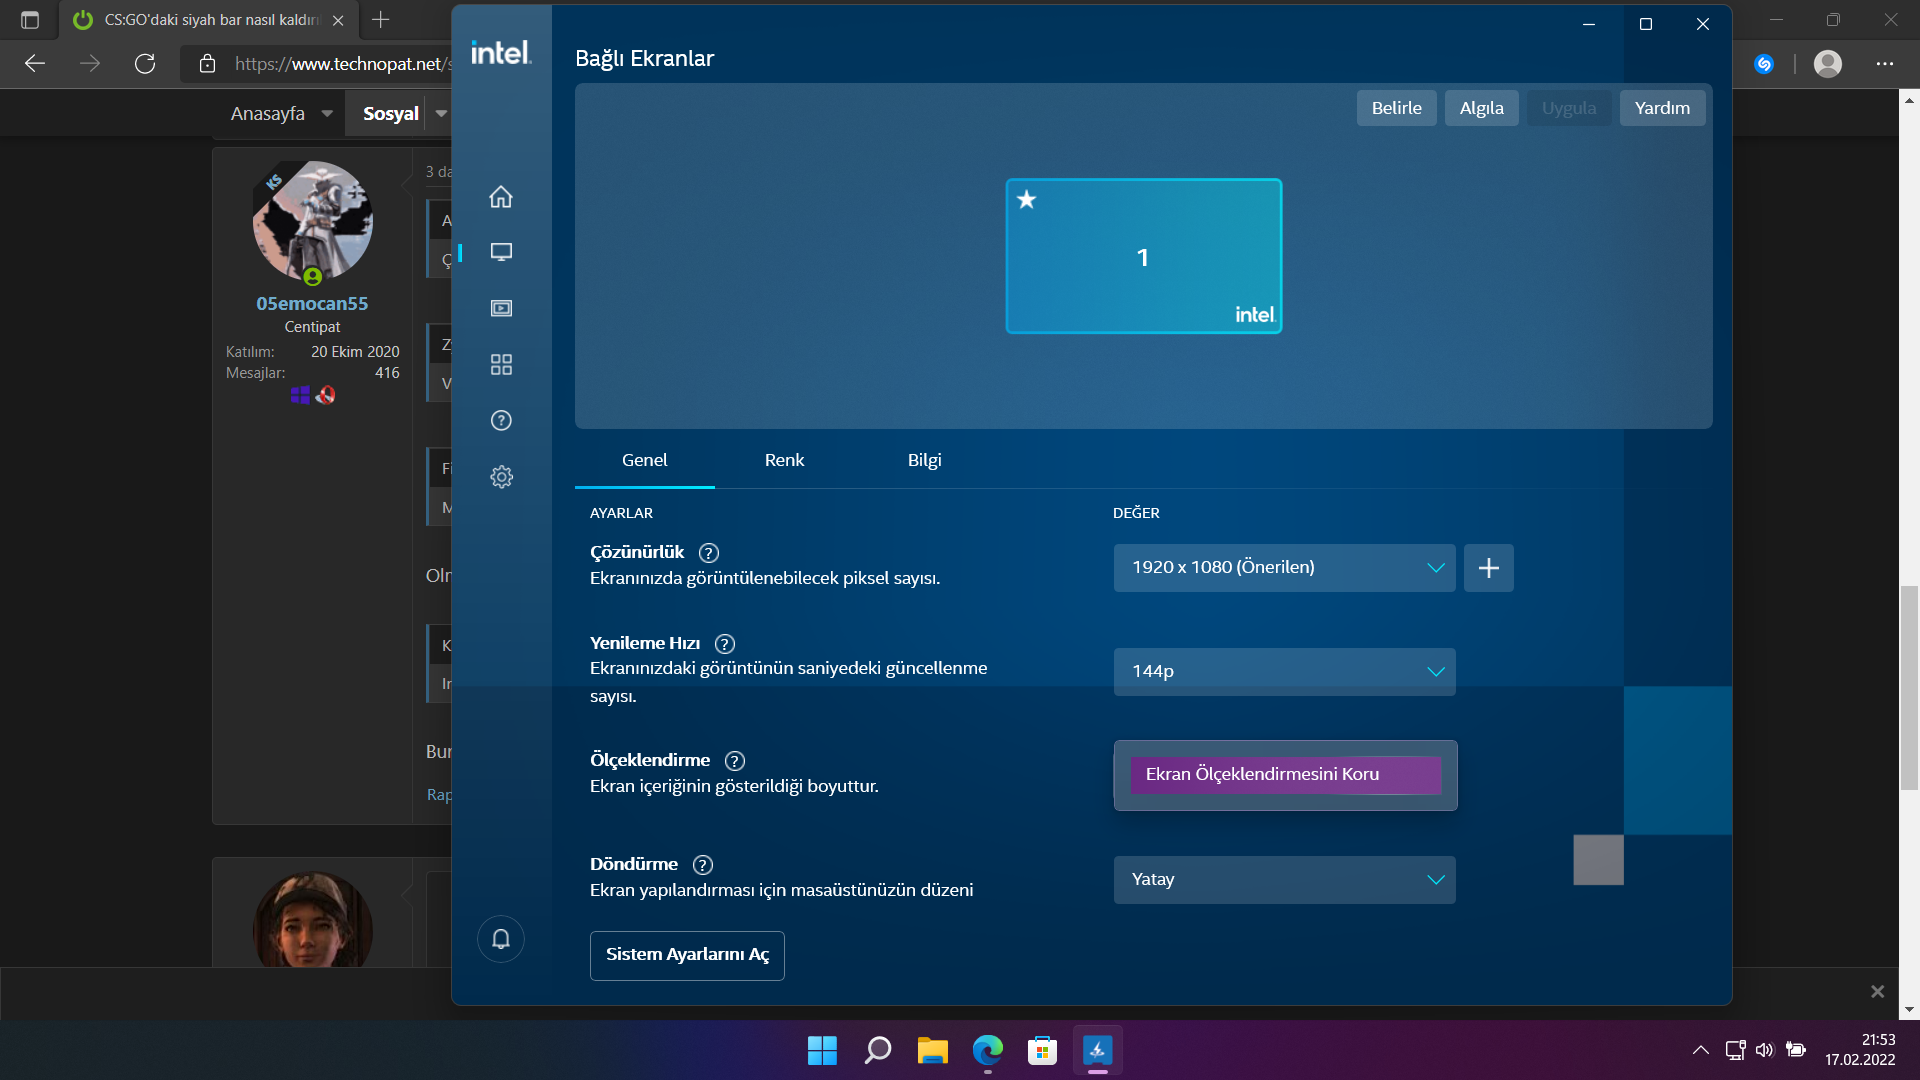Select the Display monitor sidebar icon
Screen dimensions: 1920x1080
(501, 252)
